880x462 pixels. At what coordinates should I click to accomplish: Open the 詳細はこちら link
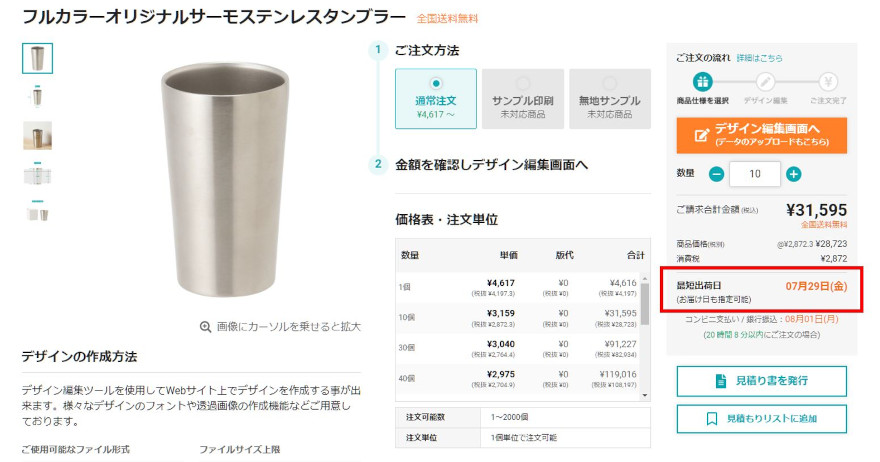pyautogui.click(x=759, y=58)
